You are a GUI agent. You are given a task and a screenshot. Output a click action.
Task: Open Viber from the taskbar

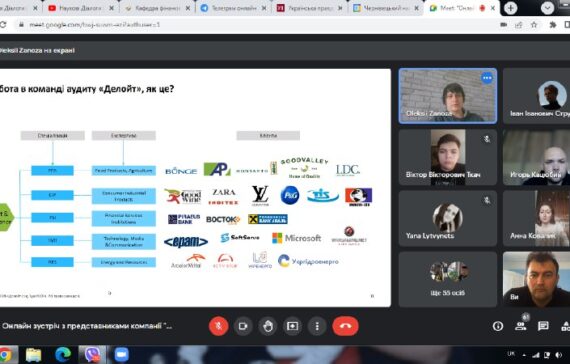tap(93, 355)
